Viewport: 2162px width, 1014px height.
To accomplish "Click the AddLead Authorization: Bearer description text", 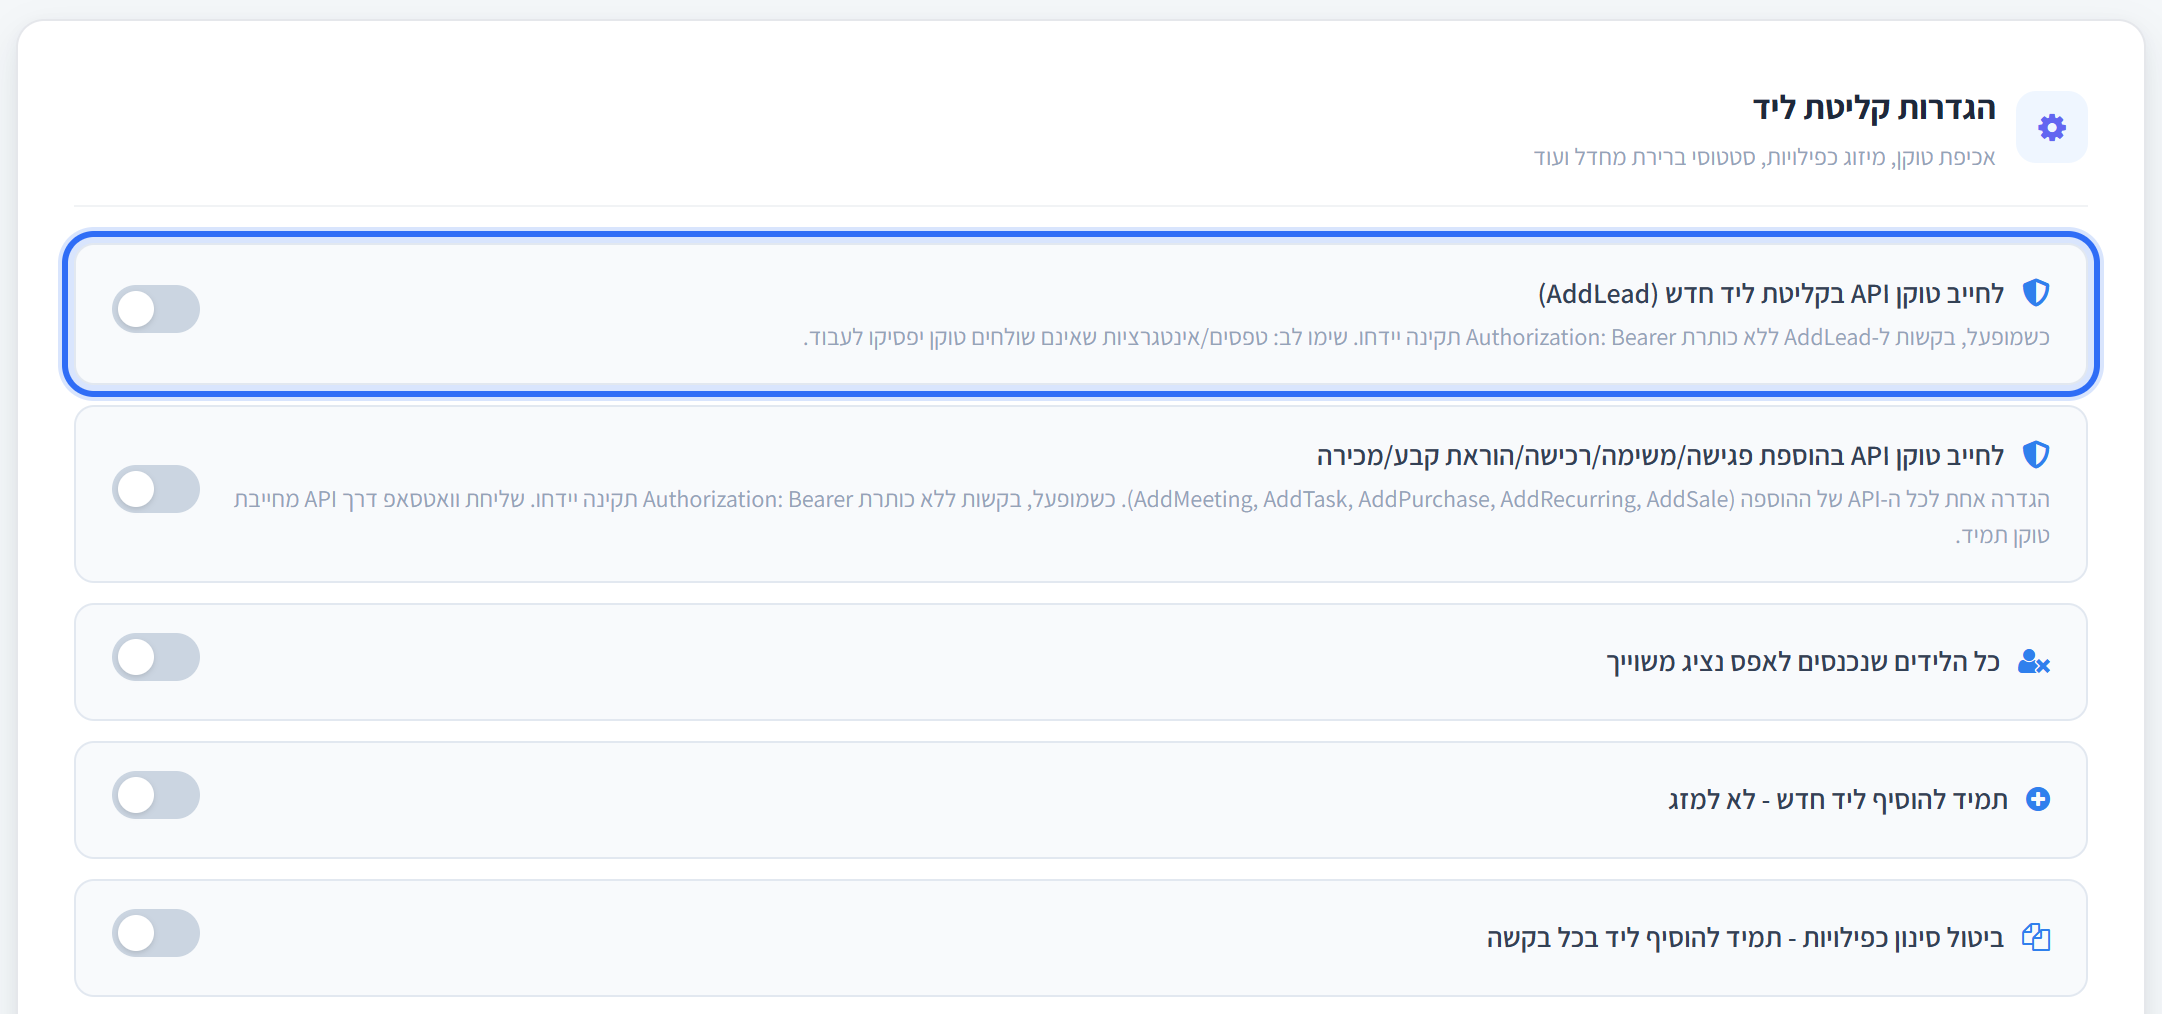I will click(1426, 338).
